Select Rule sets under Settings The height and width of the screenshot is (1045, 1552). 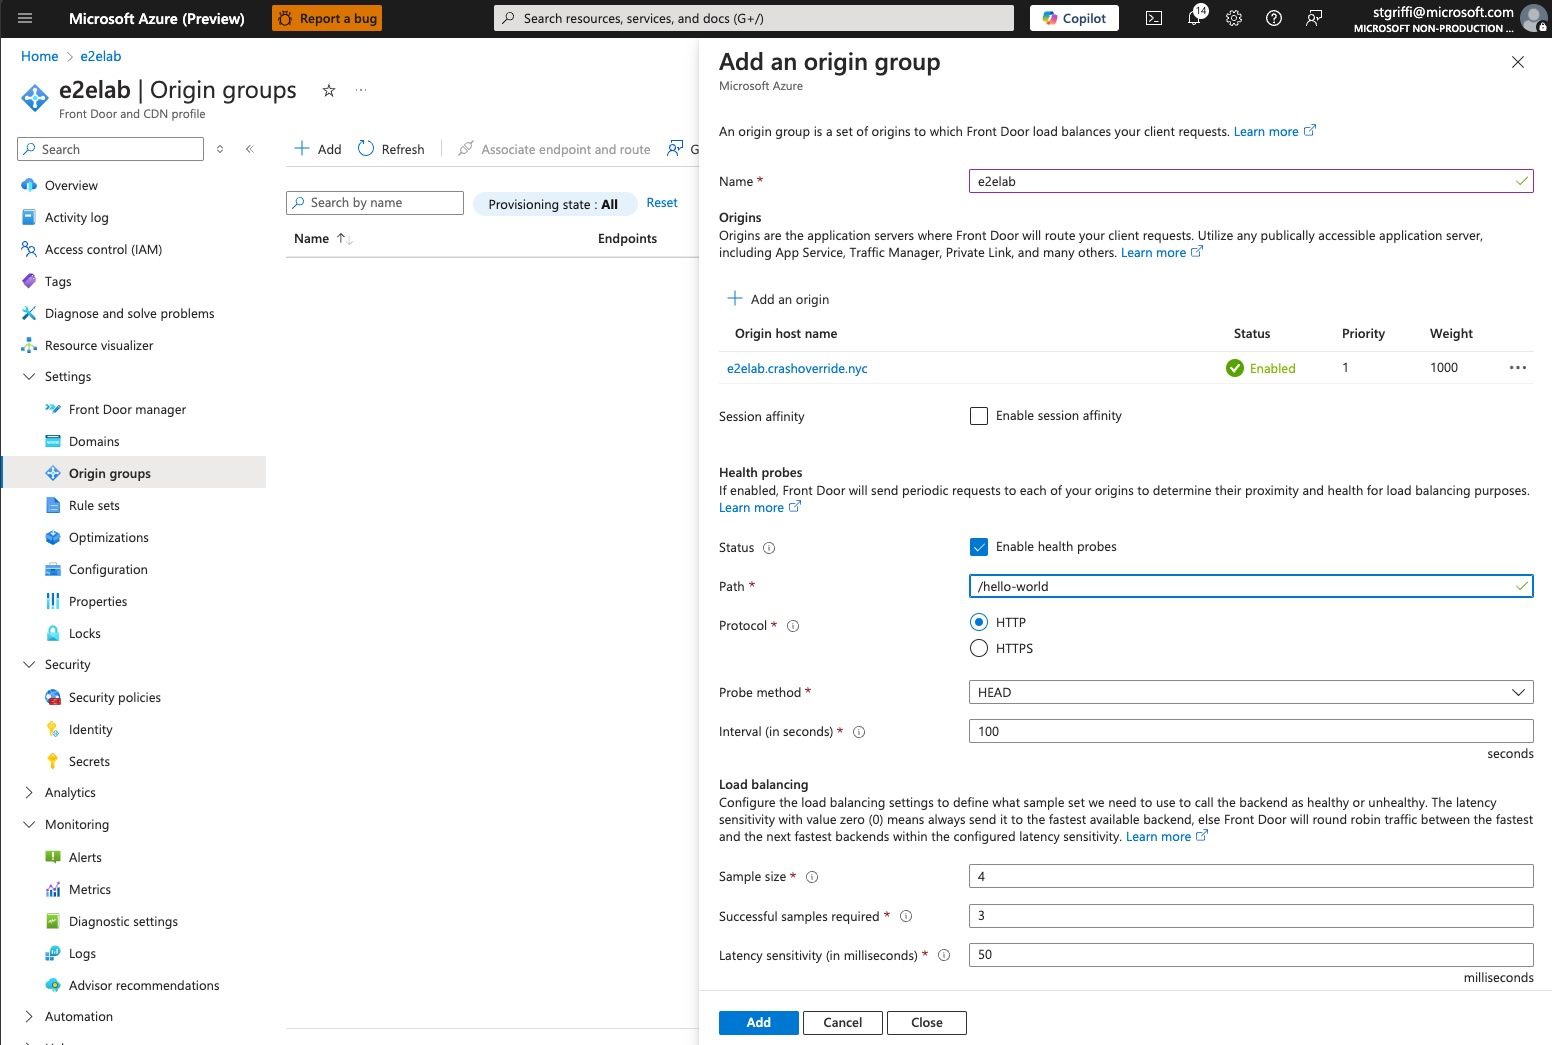click(x=94, y=505)
